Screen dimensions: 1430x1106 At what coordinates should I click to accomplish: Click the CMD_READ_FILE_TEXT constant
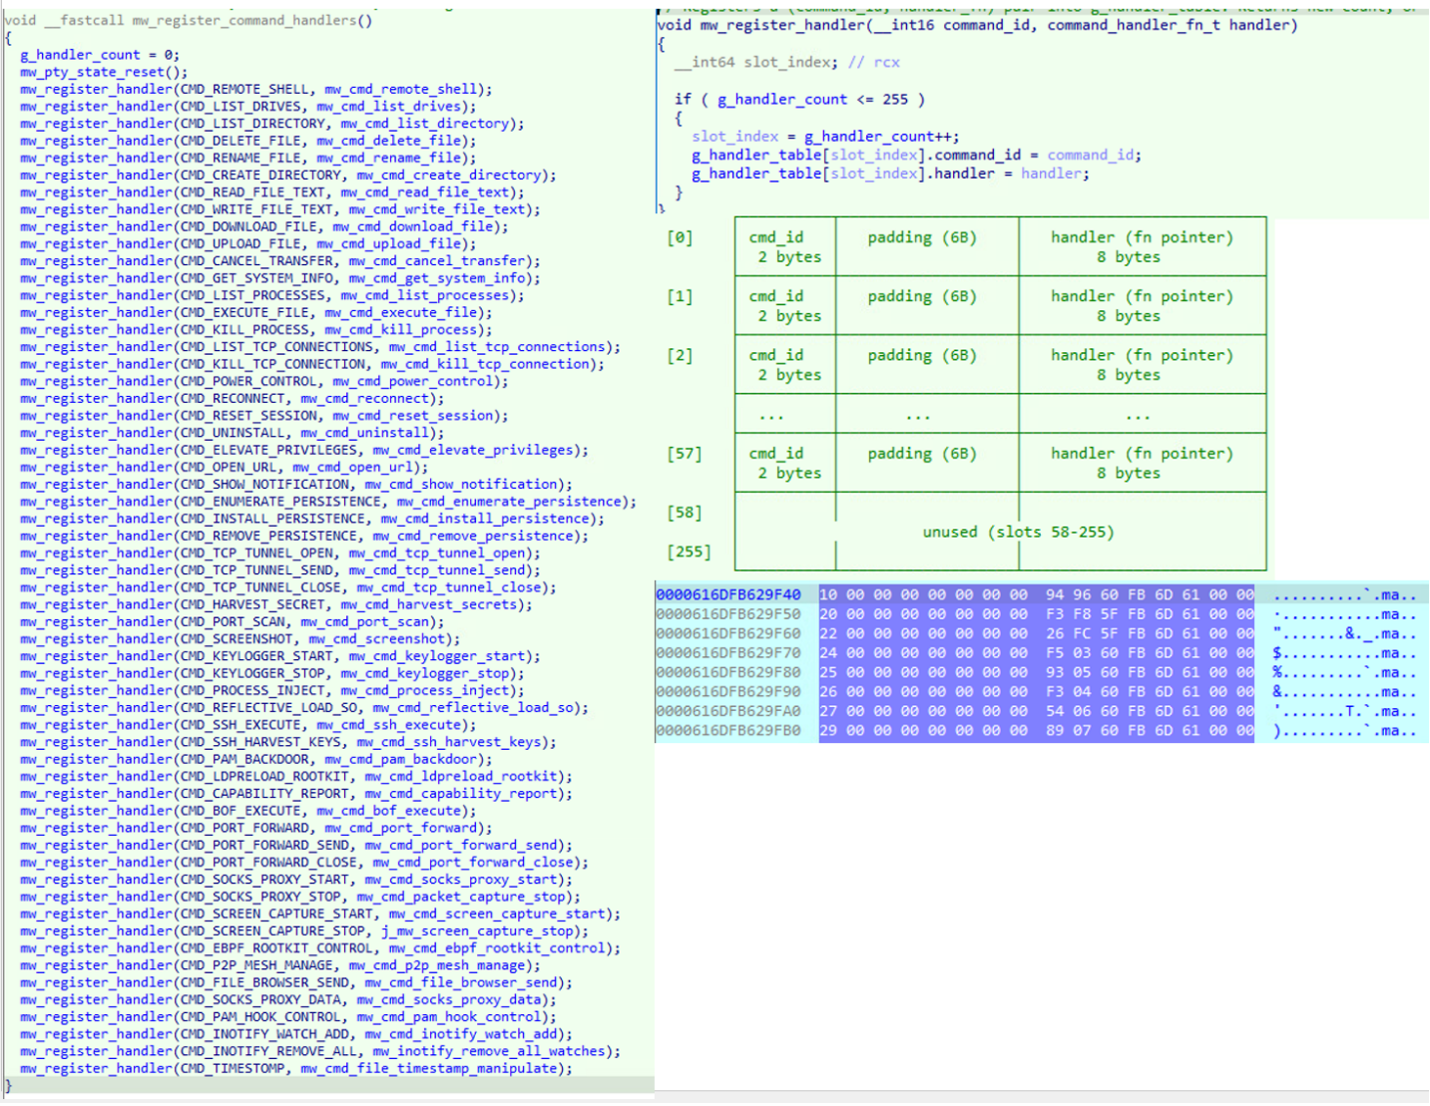252,192
